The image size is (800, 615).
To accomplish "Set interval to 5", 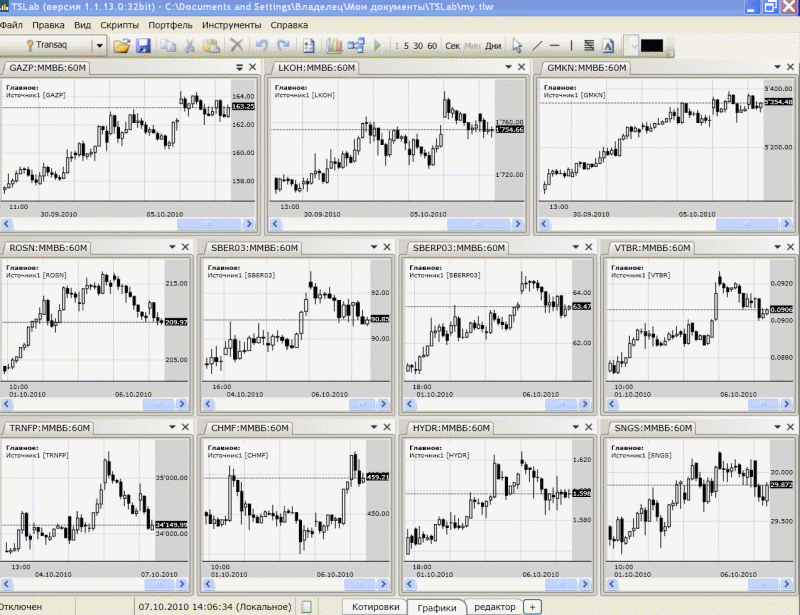I will pos(406,46).
